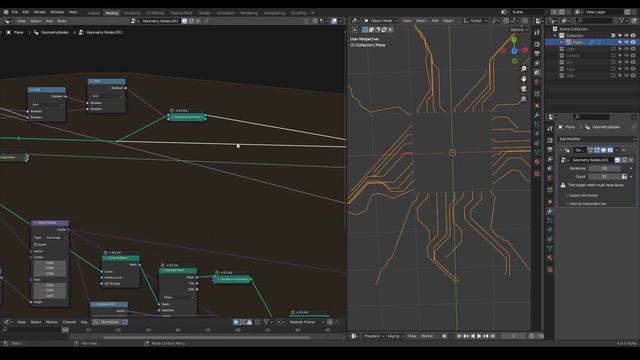Open 3D viewport Object Mode dropdown
This screenshot has height=360, width=640.
click(x=380, y=21)
